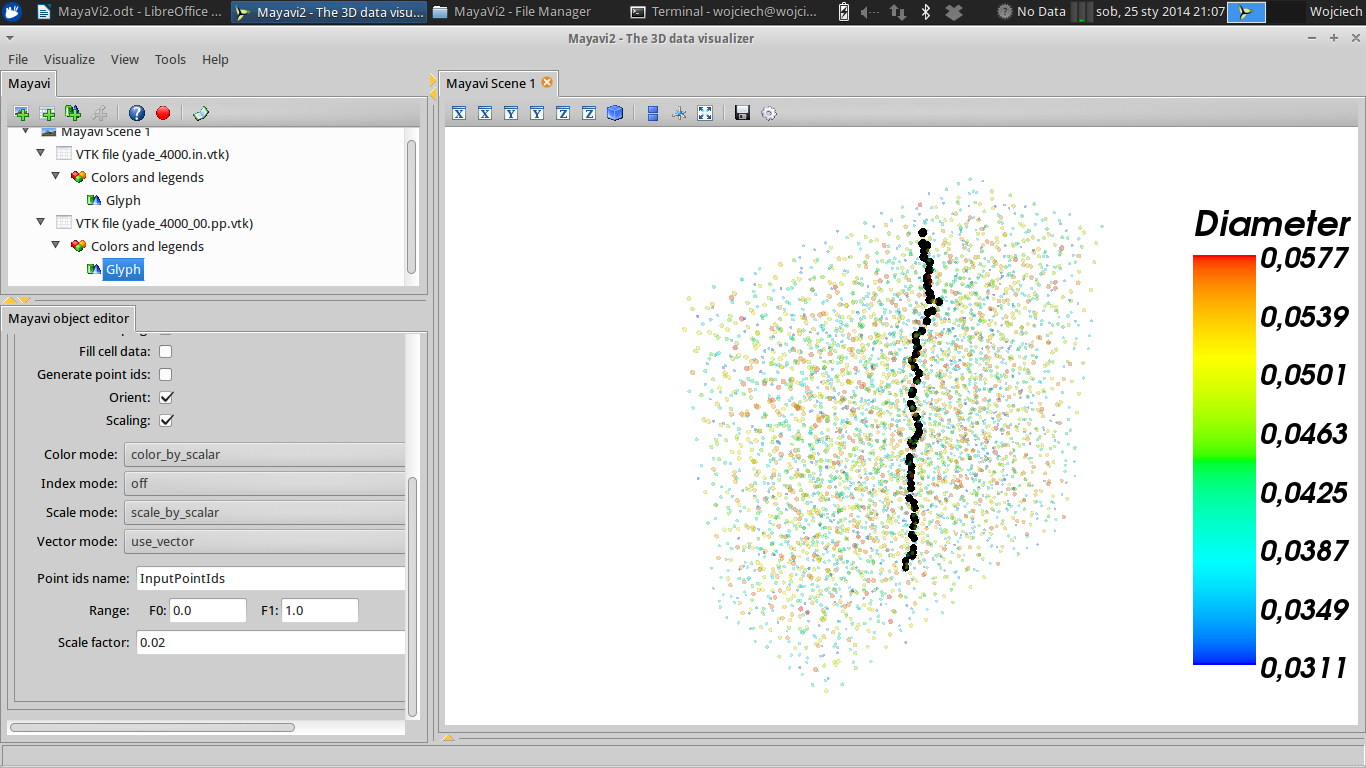Save the current scene to file

click(x=742, y=113)
